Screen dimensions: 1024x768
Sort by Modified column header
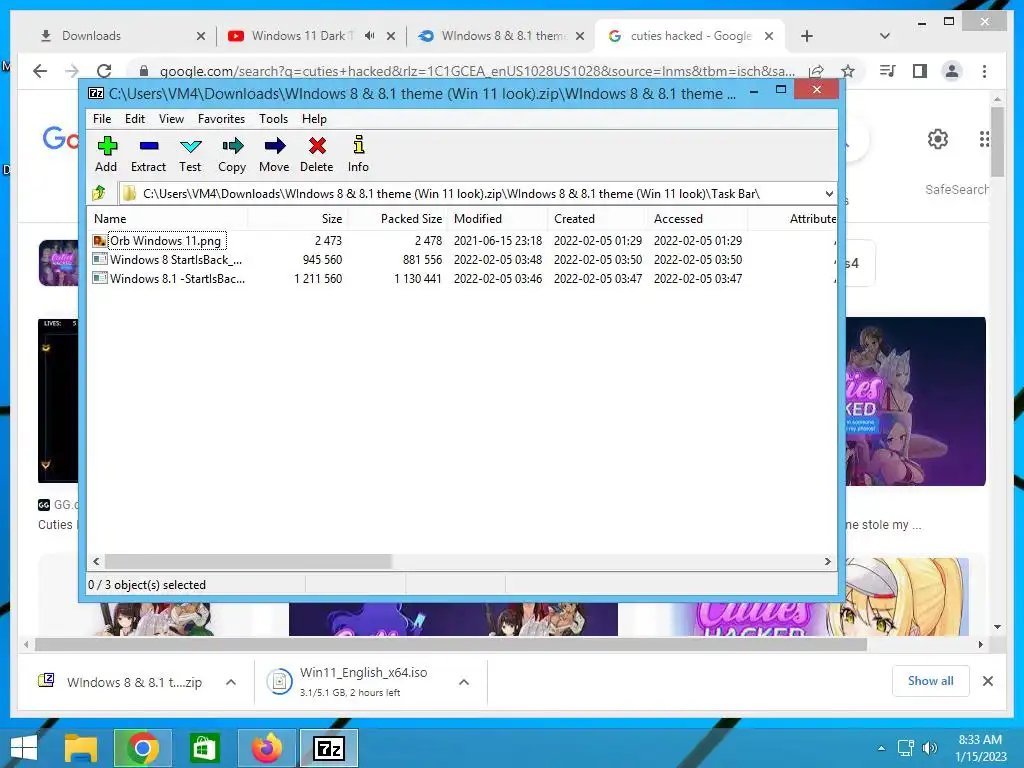click(497, 219)
